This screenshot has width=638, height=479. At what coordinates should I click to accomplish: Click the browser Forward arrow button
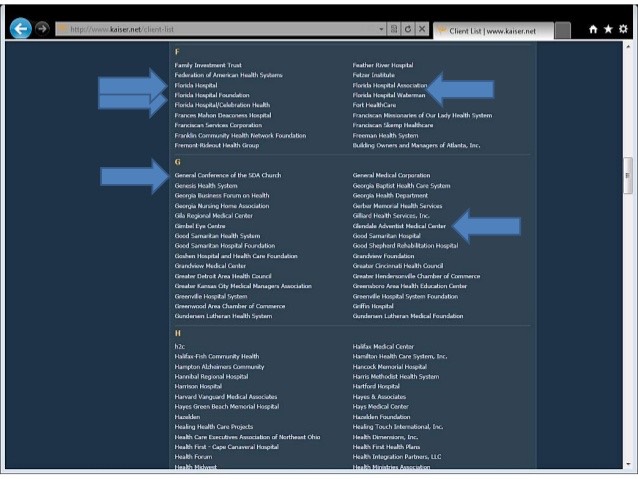pos(42,29)
